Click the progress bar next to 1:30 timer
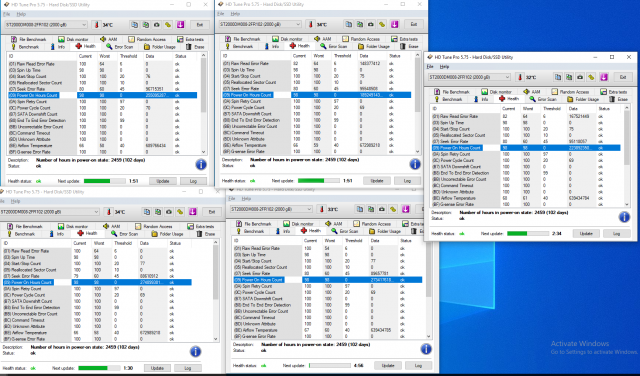 99,368
